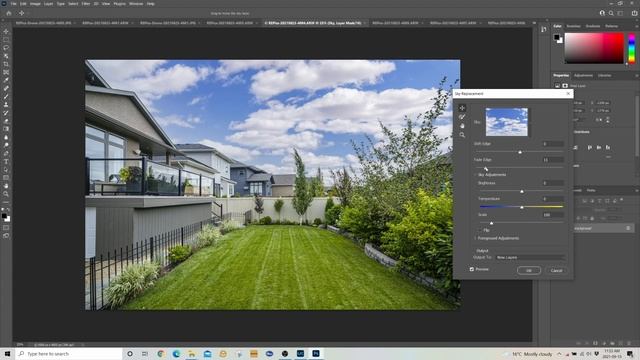Viewport: 640px width, 360px height.
Task: Pick the Hand tool in Sky Replacement dialog
Action: 462,126
